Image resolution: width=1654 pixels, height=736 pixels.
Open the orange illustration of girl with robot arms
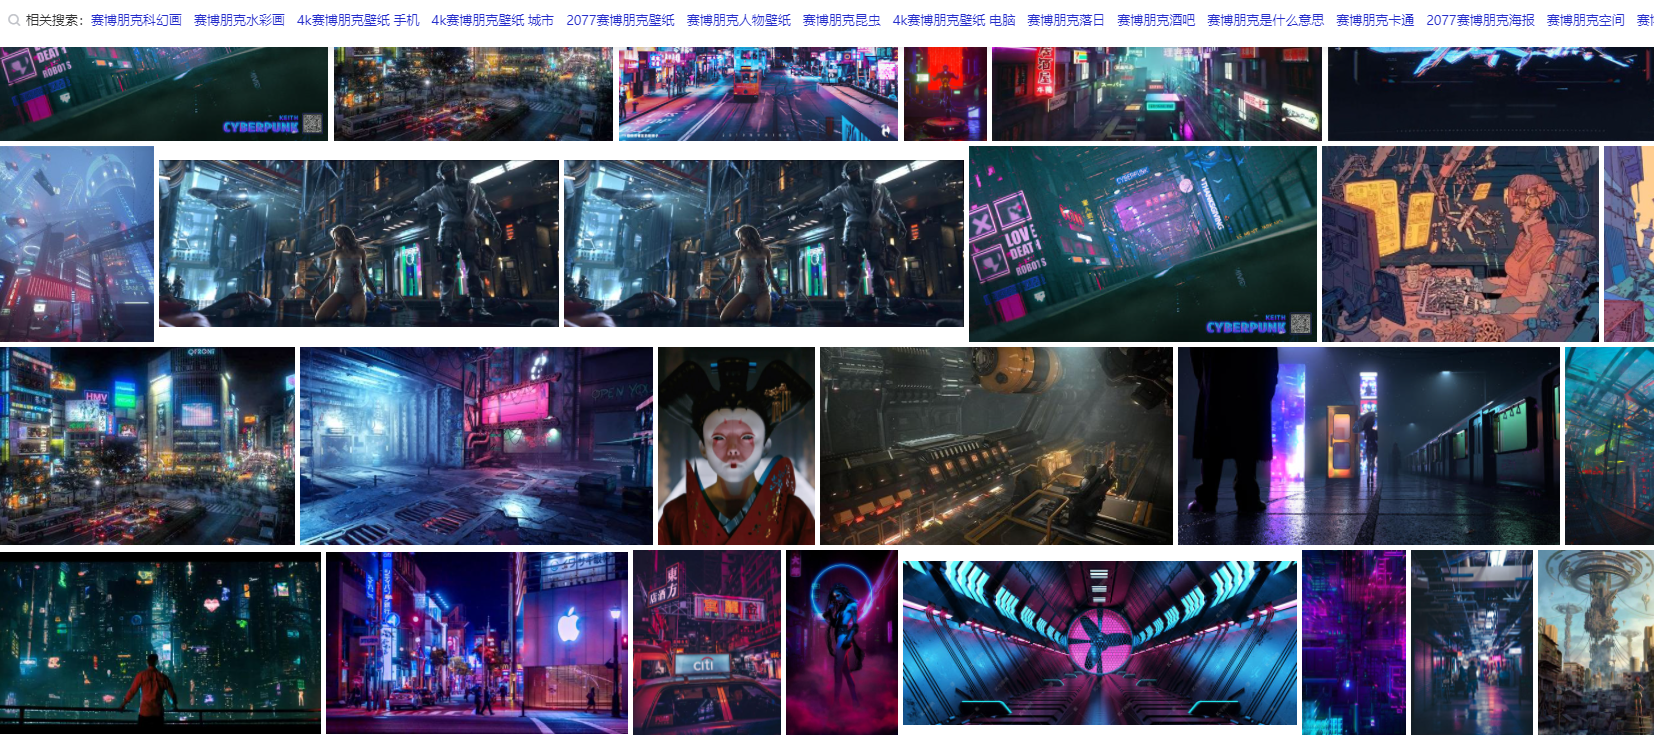1460,244
